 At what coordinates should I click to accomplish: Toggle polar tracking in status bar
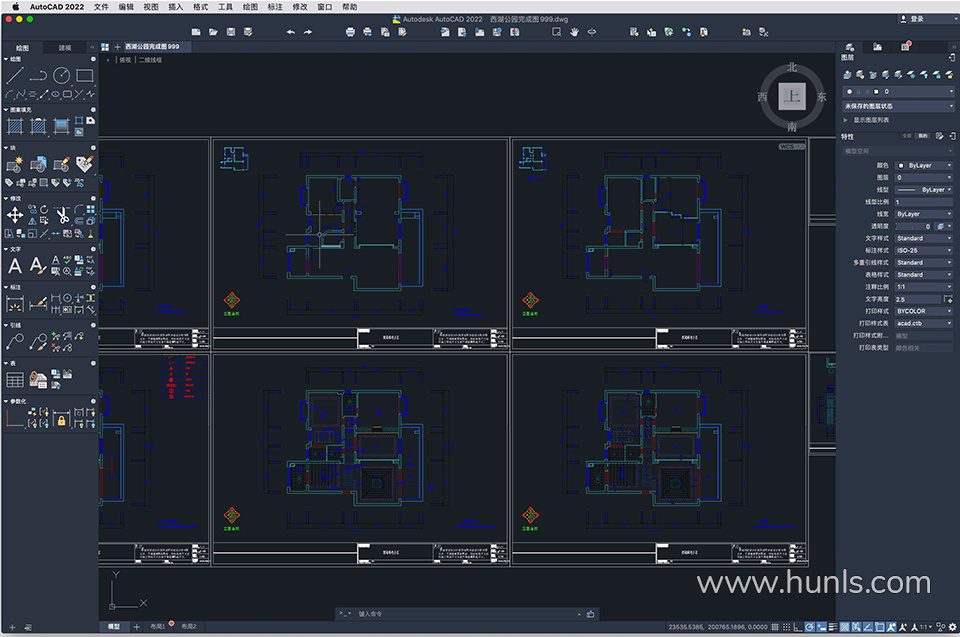coord(809,627)
